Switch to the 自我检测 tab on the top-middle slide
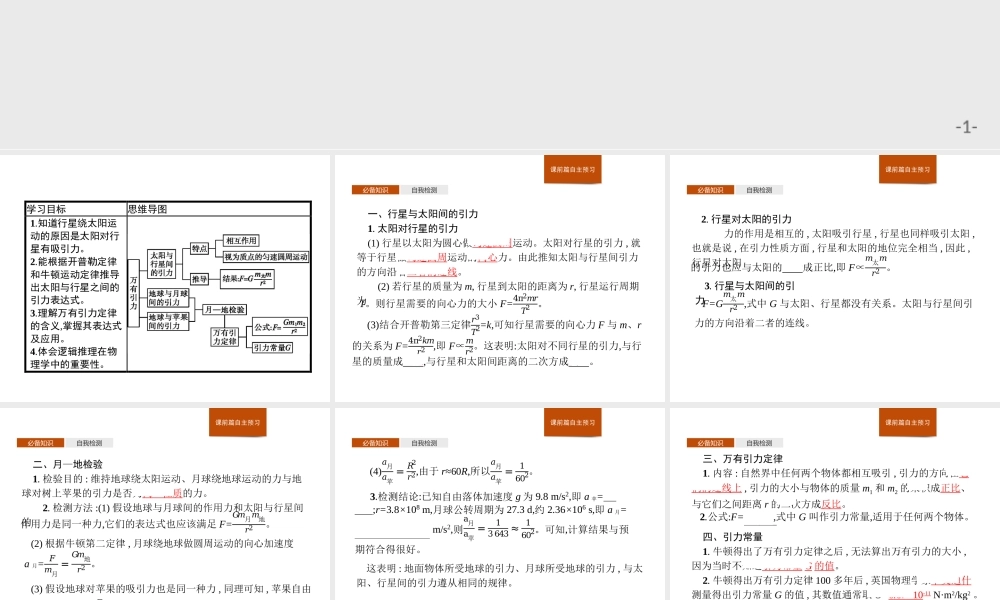Screen dimensions: 1000x600 424,189
